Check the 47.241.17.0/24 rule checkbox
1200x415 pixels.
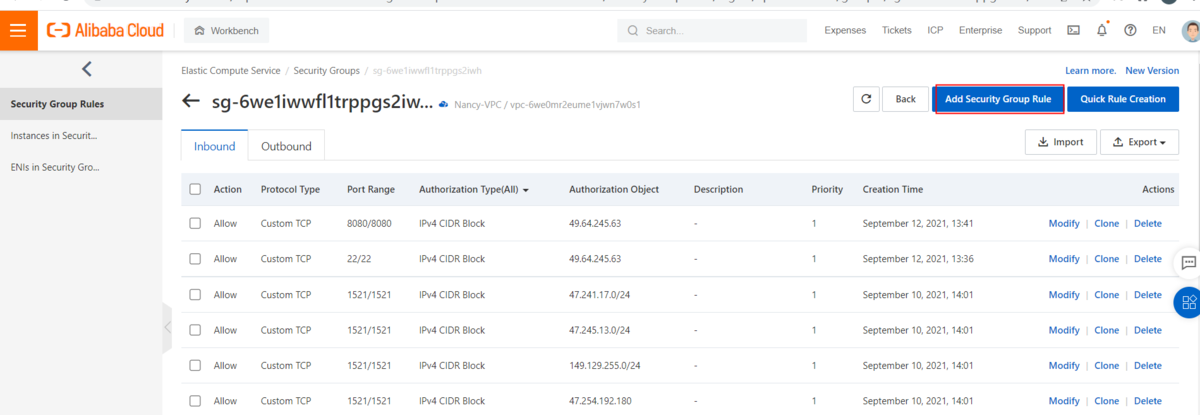coord(195,295)
